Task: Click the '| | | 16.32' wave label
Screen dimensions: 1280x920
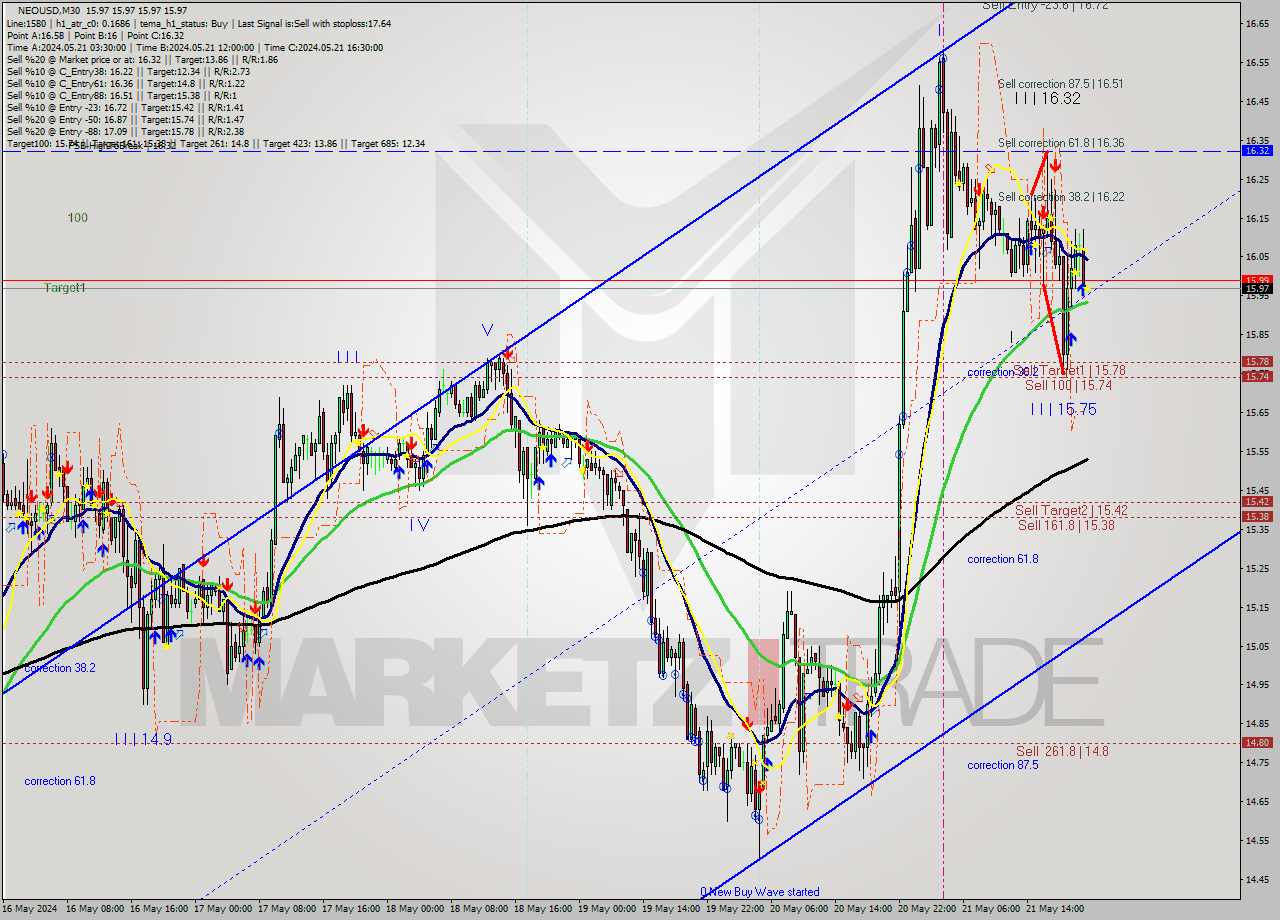Action: (1046, 98)
